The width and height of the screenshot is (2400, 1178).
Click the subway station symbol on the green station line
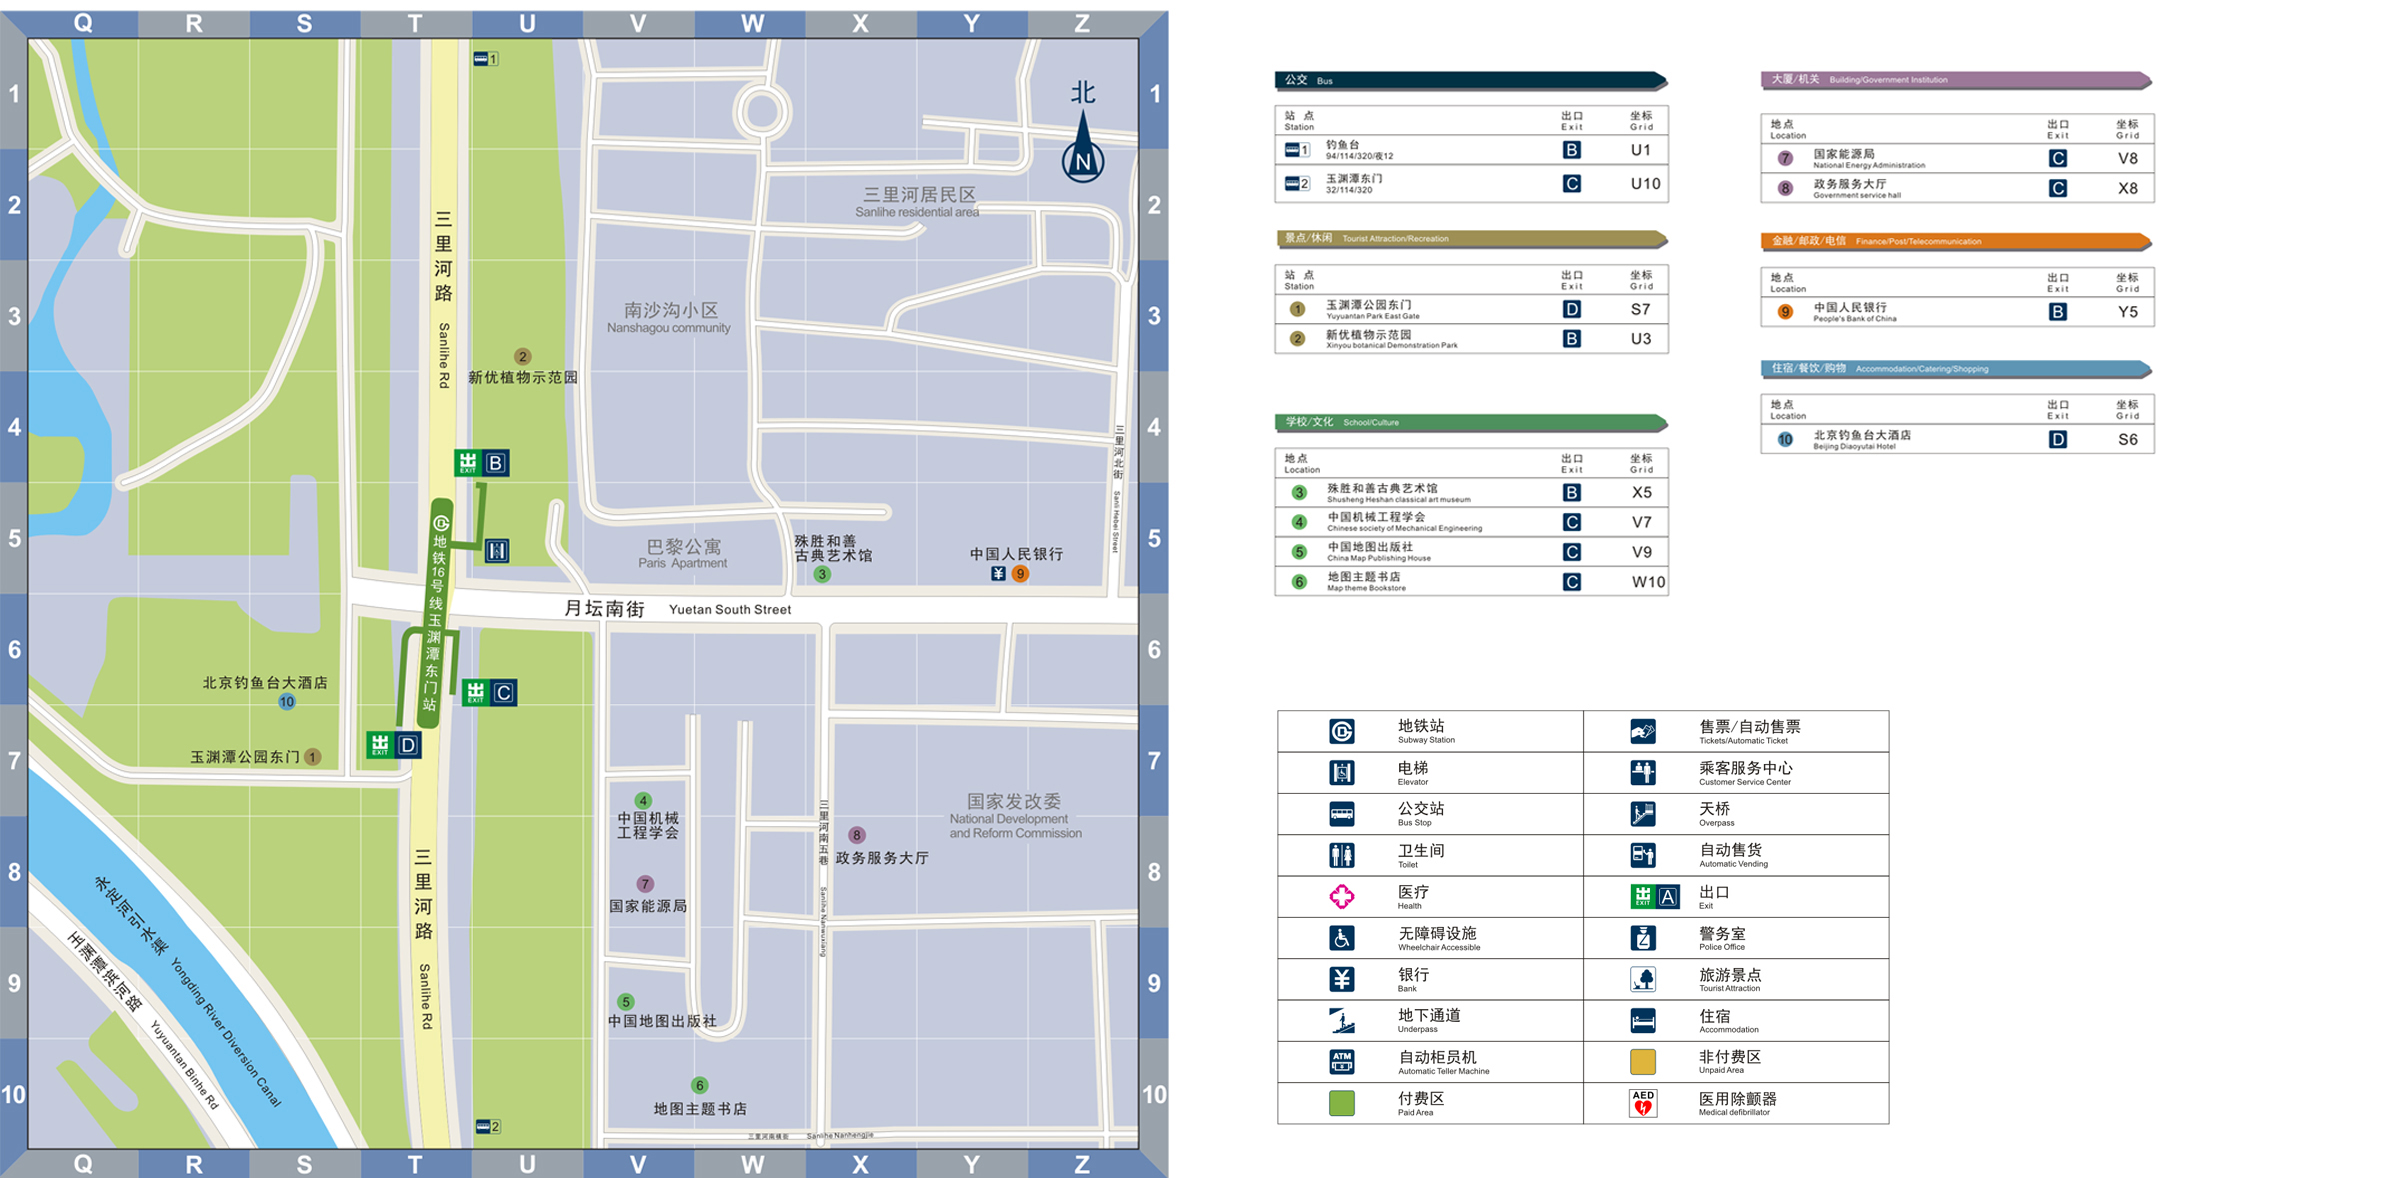[x=441, y=523]
